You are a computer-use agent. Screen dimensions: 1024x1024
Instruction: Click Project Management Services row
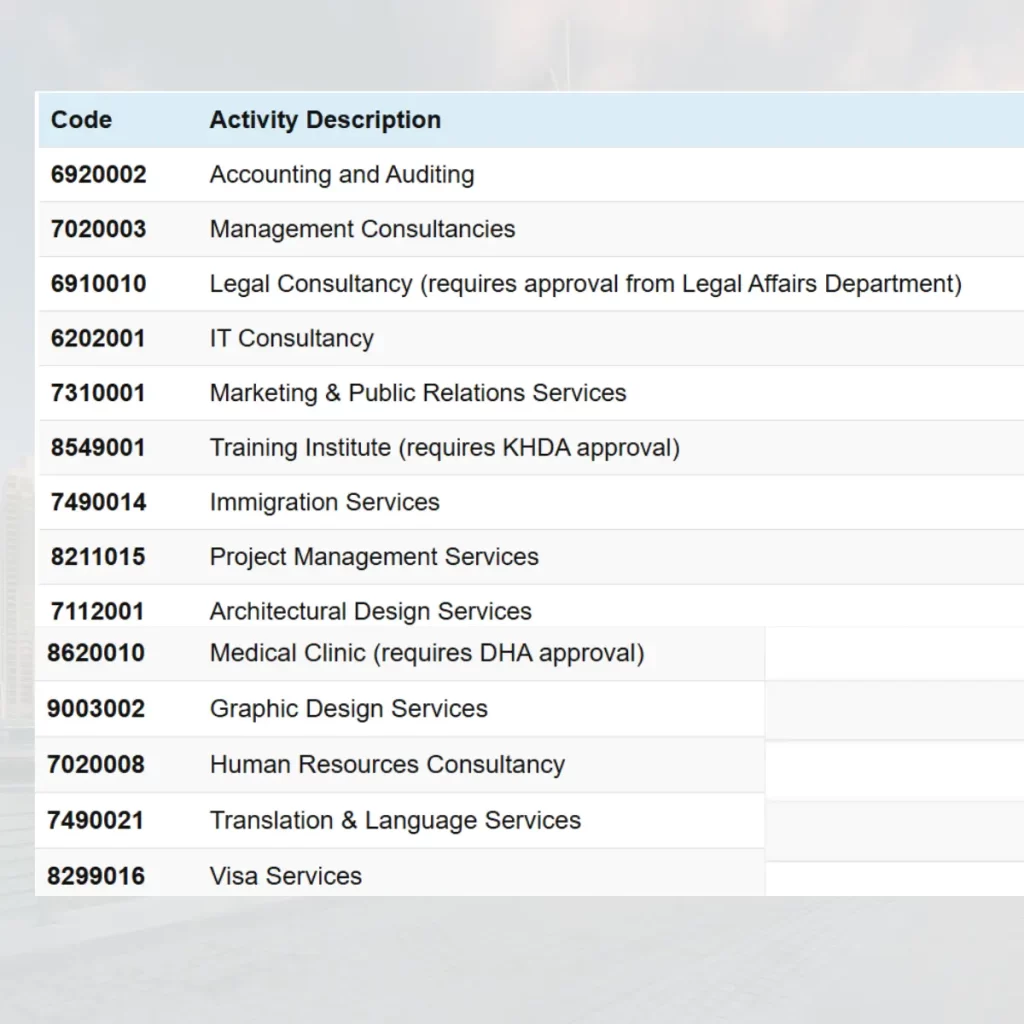pyautogui.click(x=374, y=557)
